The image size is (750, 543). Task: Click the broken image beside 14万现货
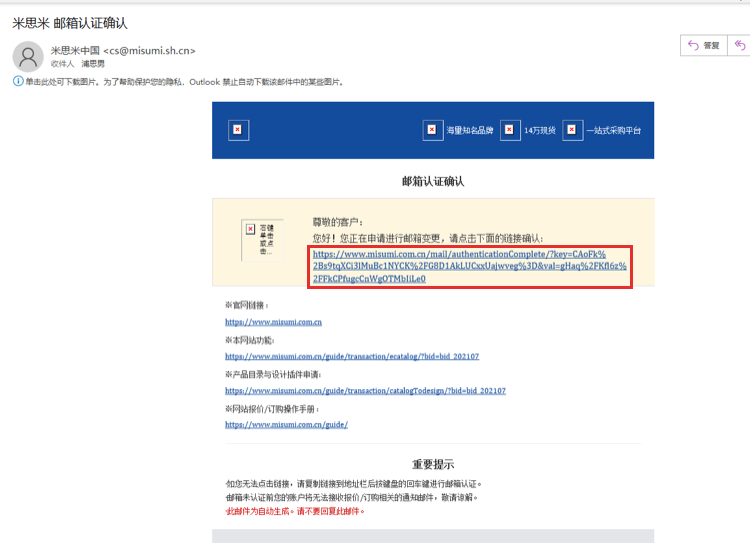(x=510, y=130)
